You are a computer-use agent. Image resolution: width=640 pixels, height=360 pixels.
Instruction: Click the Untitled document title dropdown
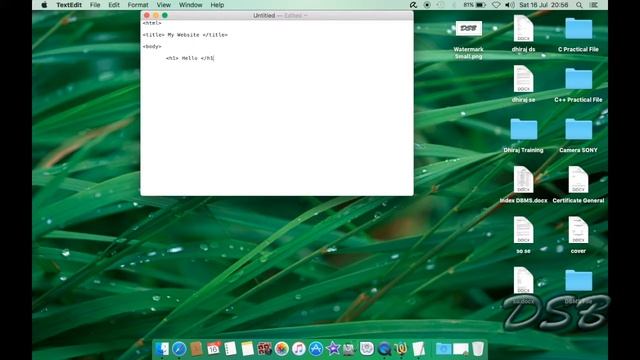pyautogui.click(x=280, y=16)
